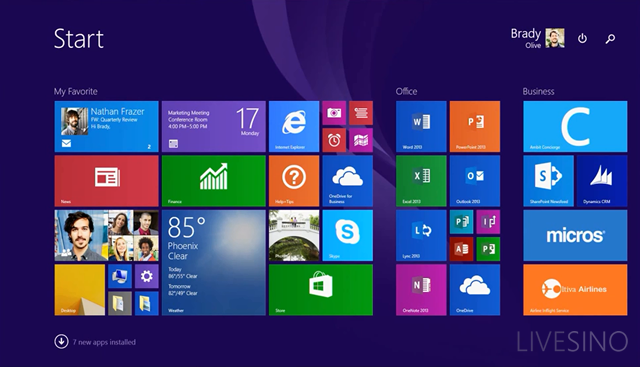Open the Reading List small tile

point(361,113)
